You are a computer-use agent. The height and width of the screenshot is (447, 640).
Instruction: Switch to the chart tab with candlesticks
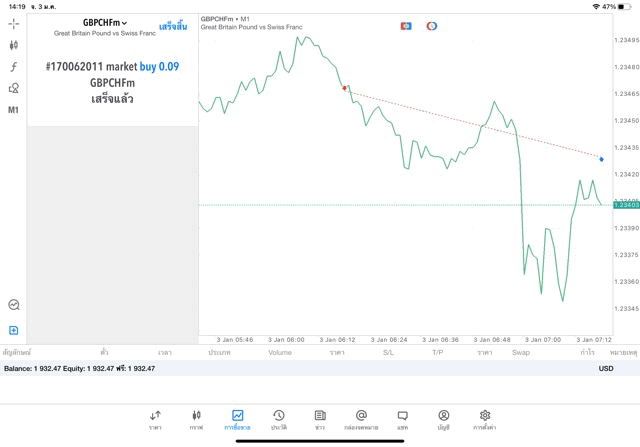tap(196, 419)
